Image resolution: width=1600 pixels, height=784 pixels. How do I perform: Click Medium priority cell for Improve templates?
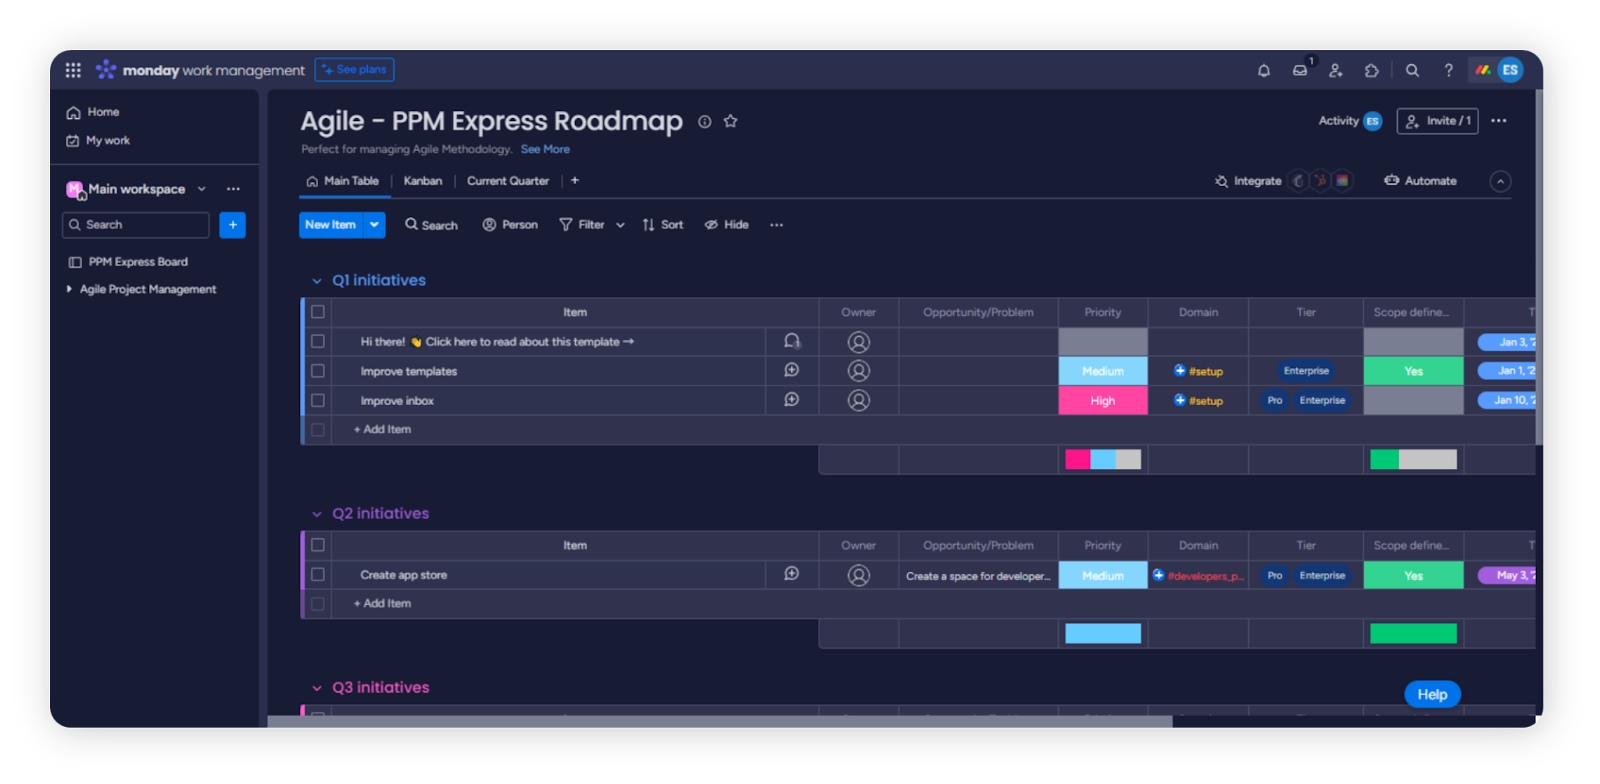coord(1103,371)
